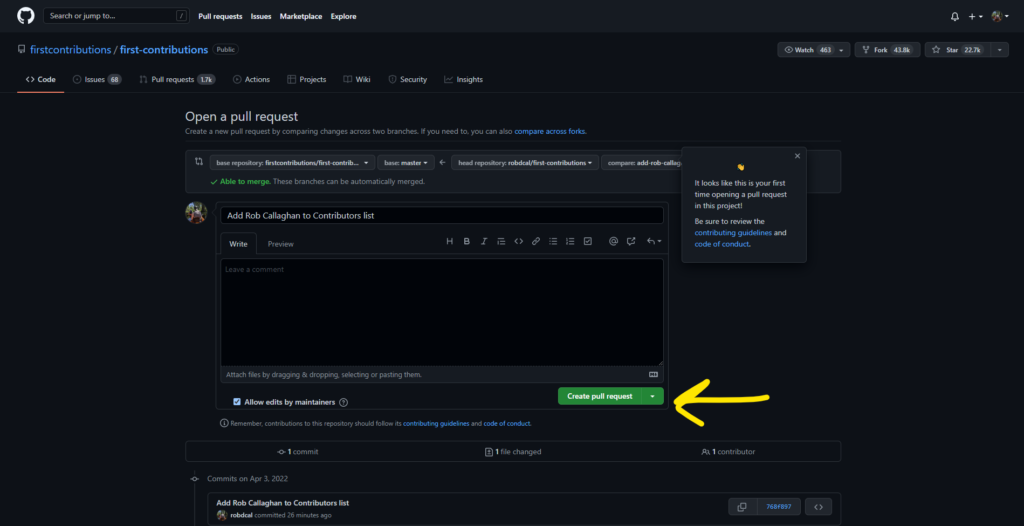Click the Markdown supported icon

coord(653,374)
